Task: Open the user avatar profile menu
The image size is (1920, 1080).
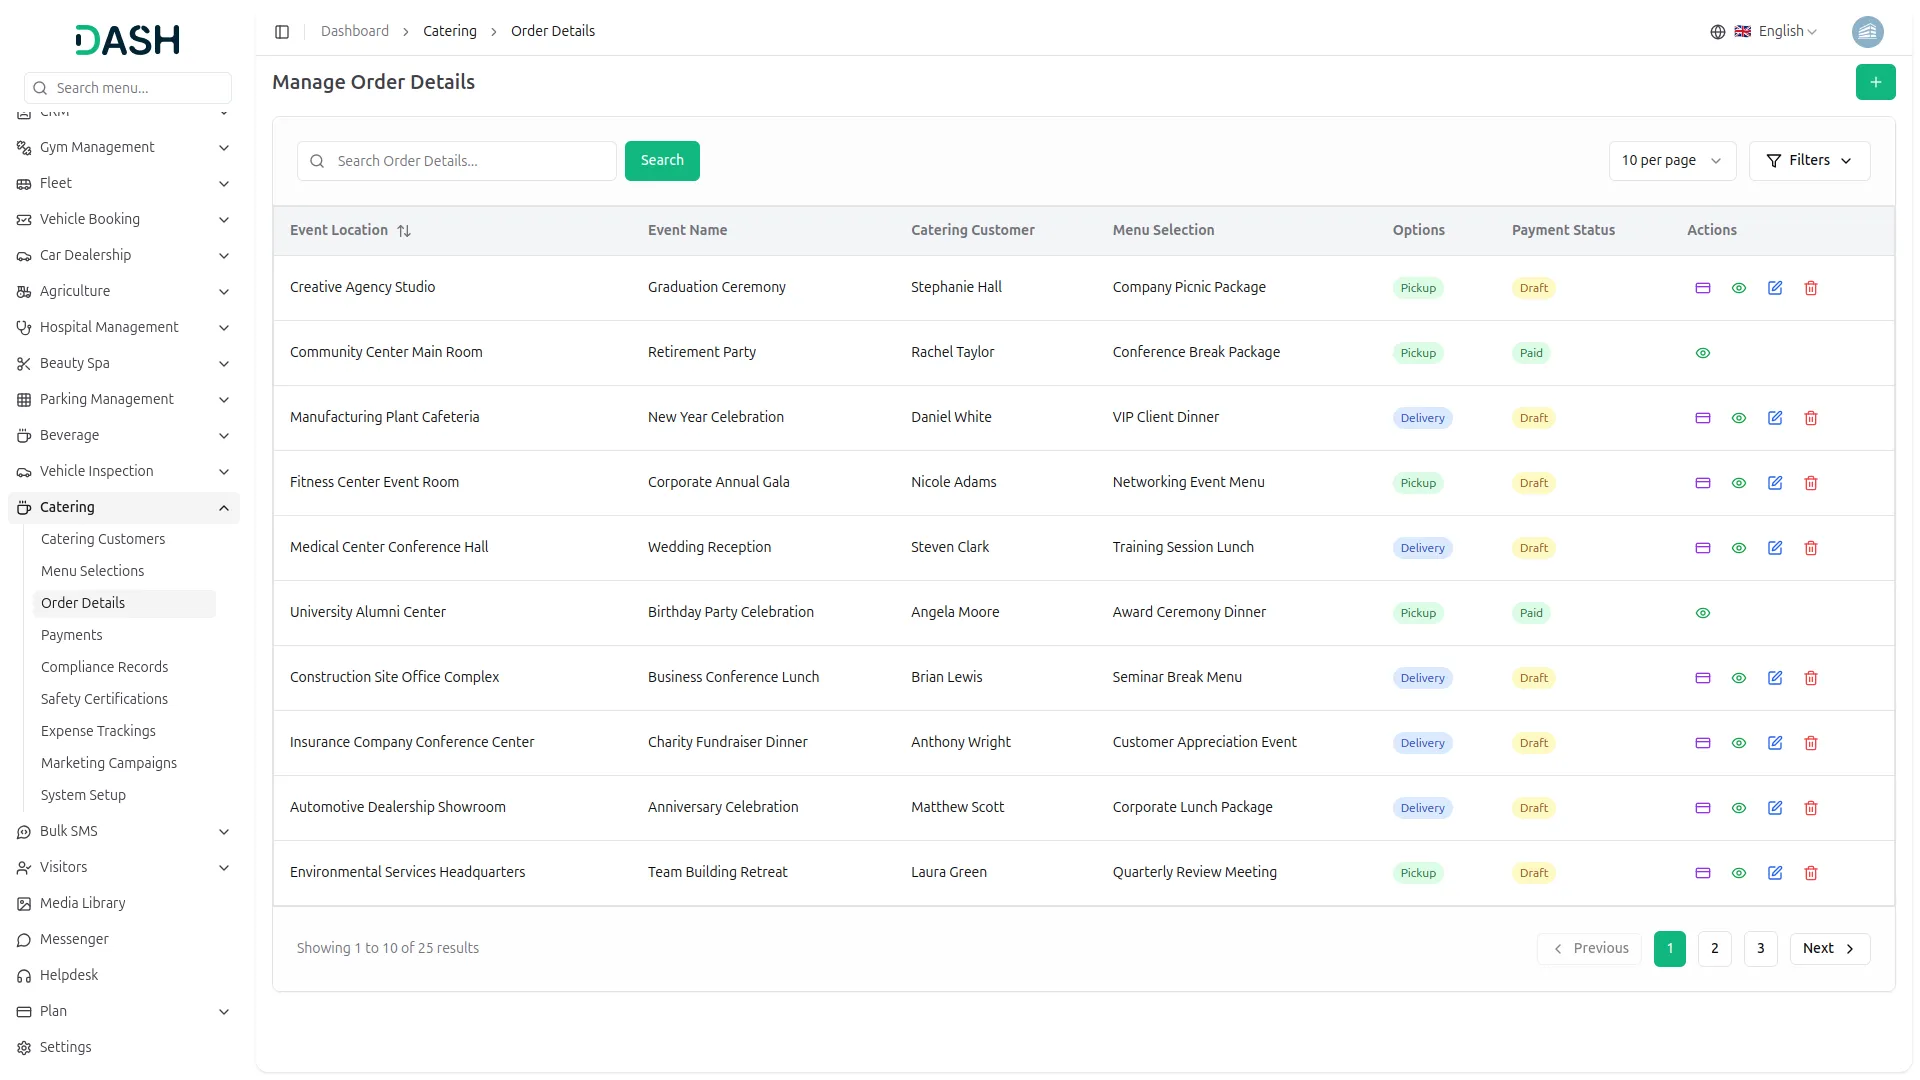Action: pyautogui.click(x=1866, y=32)
